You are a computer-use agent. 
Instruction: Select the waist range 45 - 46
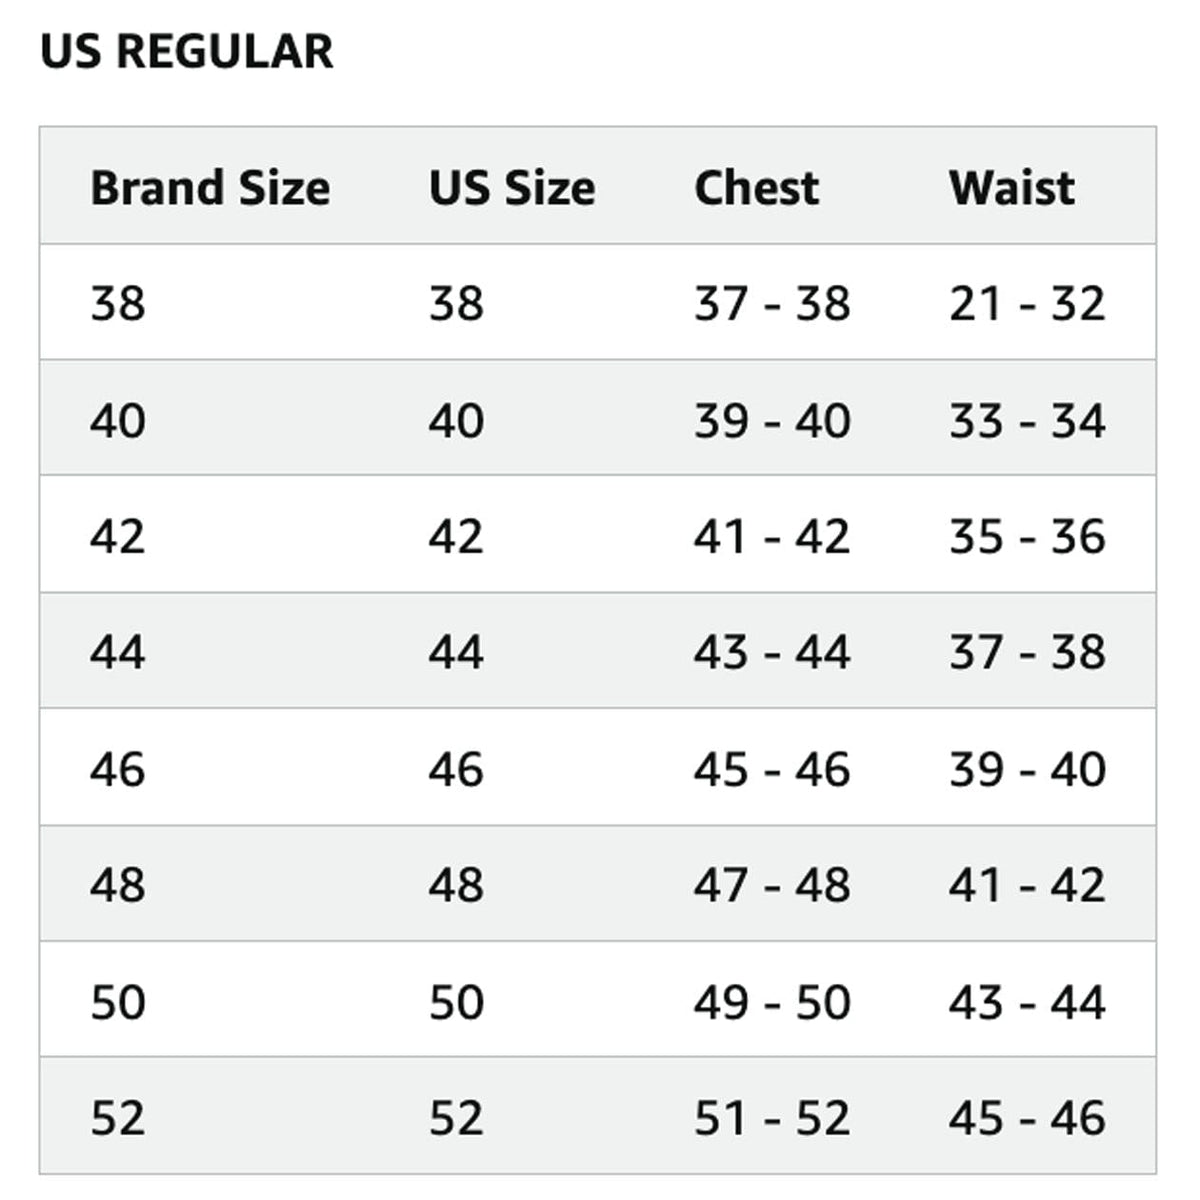click(1027, 1117)
